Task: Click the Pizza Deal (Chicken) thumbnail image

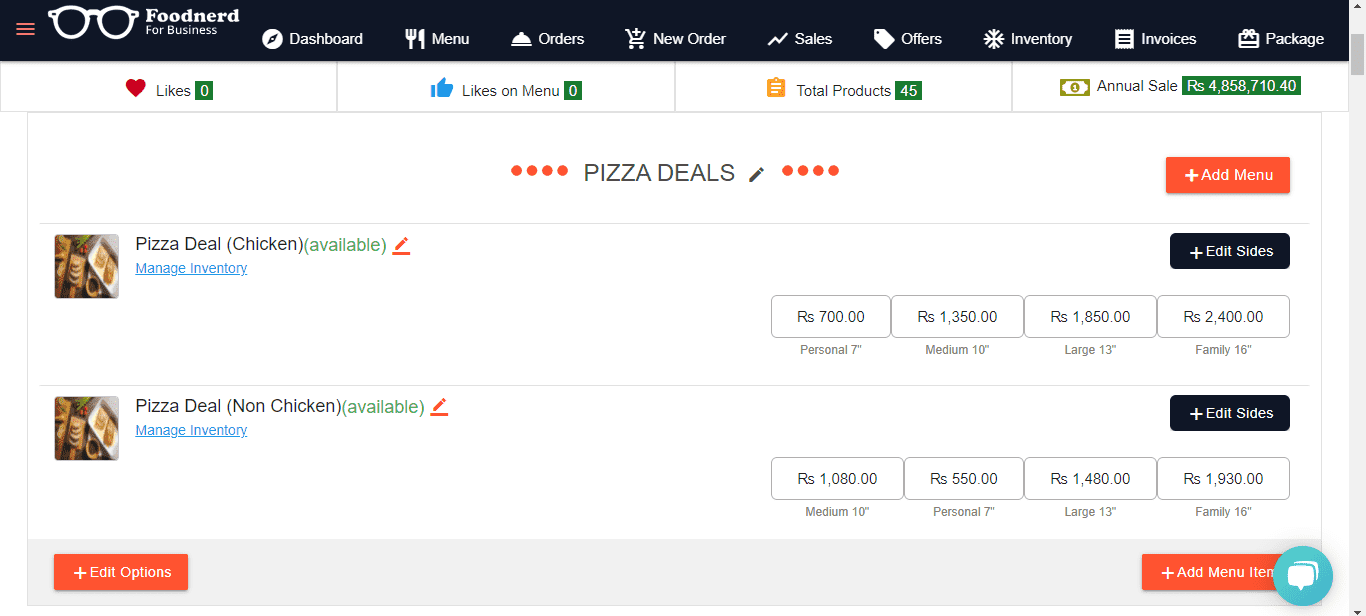Action: click(x=87, y=266)
